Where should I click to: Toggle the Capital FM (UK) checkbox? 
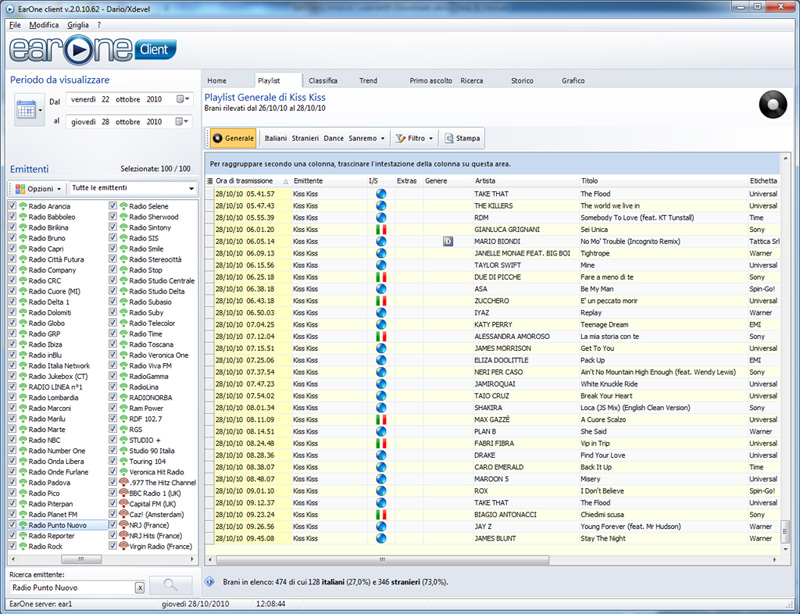(x=113, y=504)
